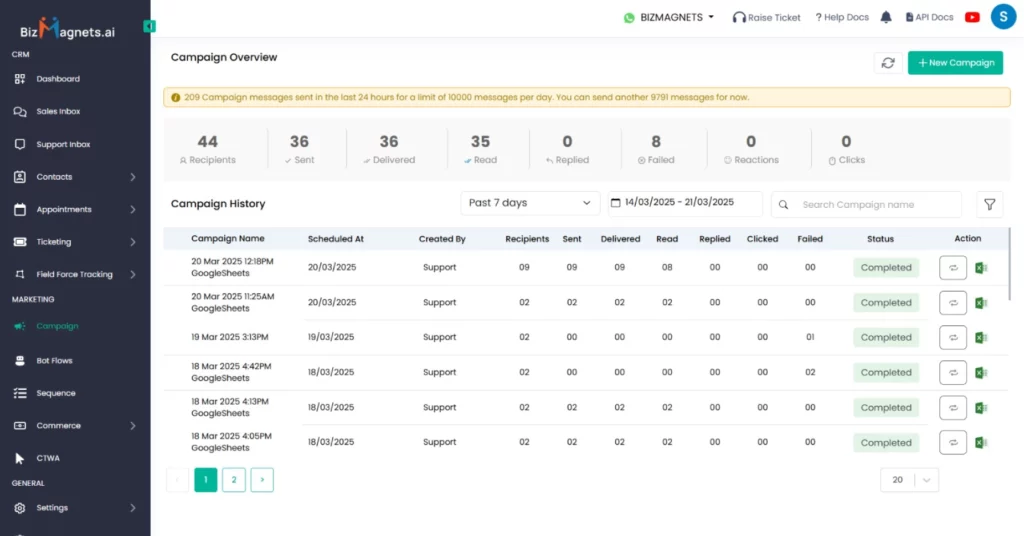Image resolution: width=1024 pixels, height=536 pixels.
Task: Go to next page with the arrow
Action: coord(262,480)
